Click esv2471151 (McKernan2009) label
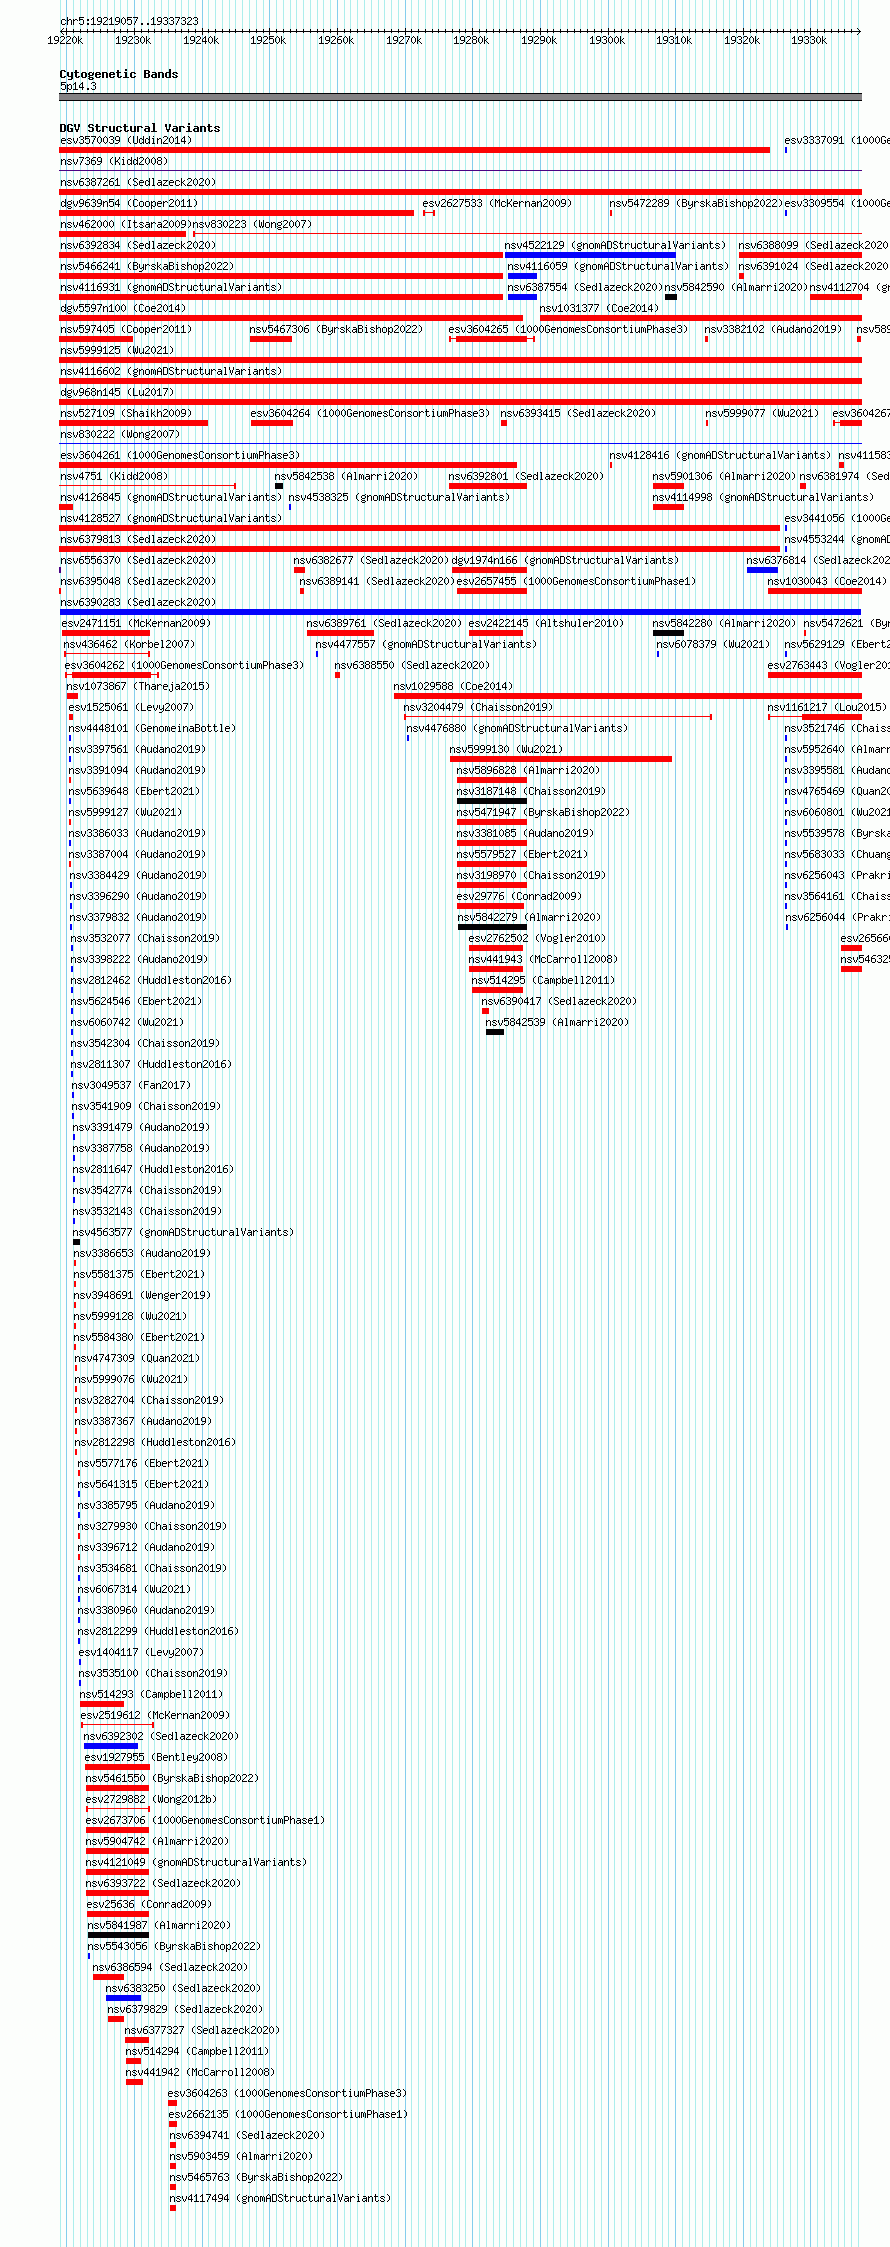 click(136, 623)
